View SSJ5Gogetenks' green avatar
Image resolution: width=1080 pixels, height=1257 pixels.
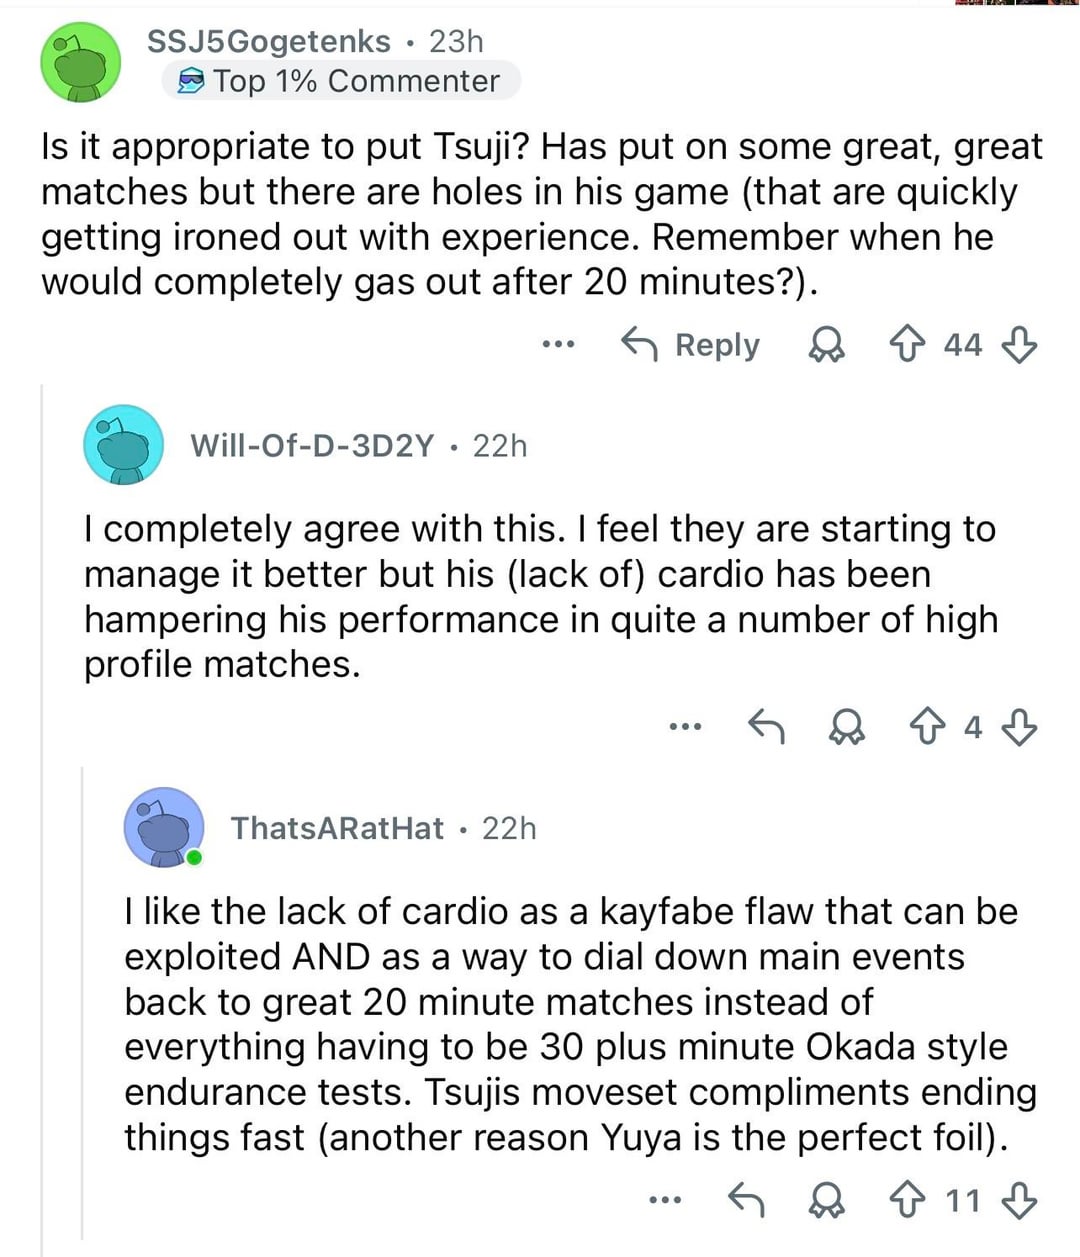[80, 62]
